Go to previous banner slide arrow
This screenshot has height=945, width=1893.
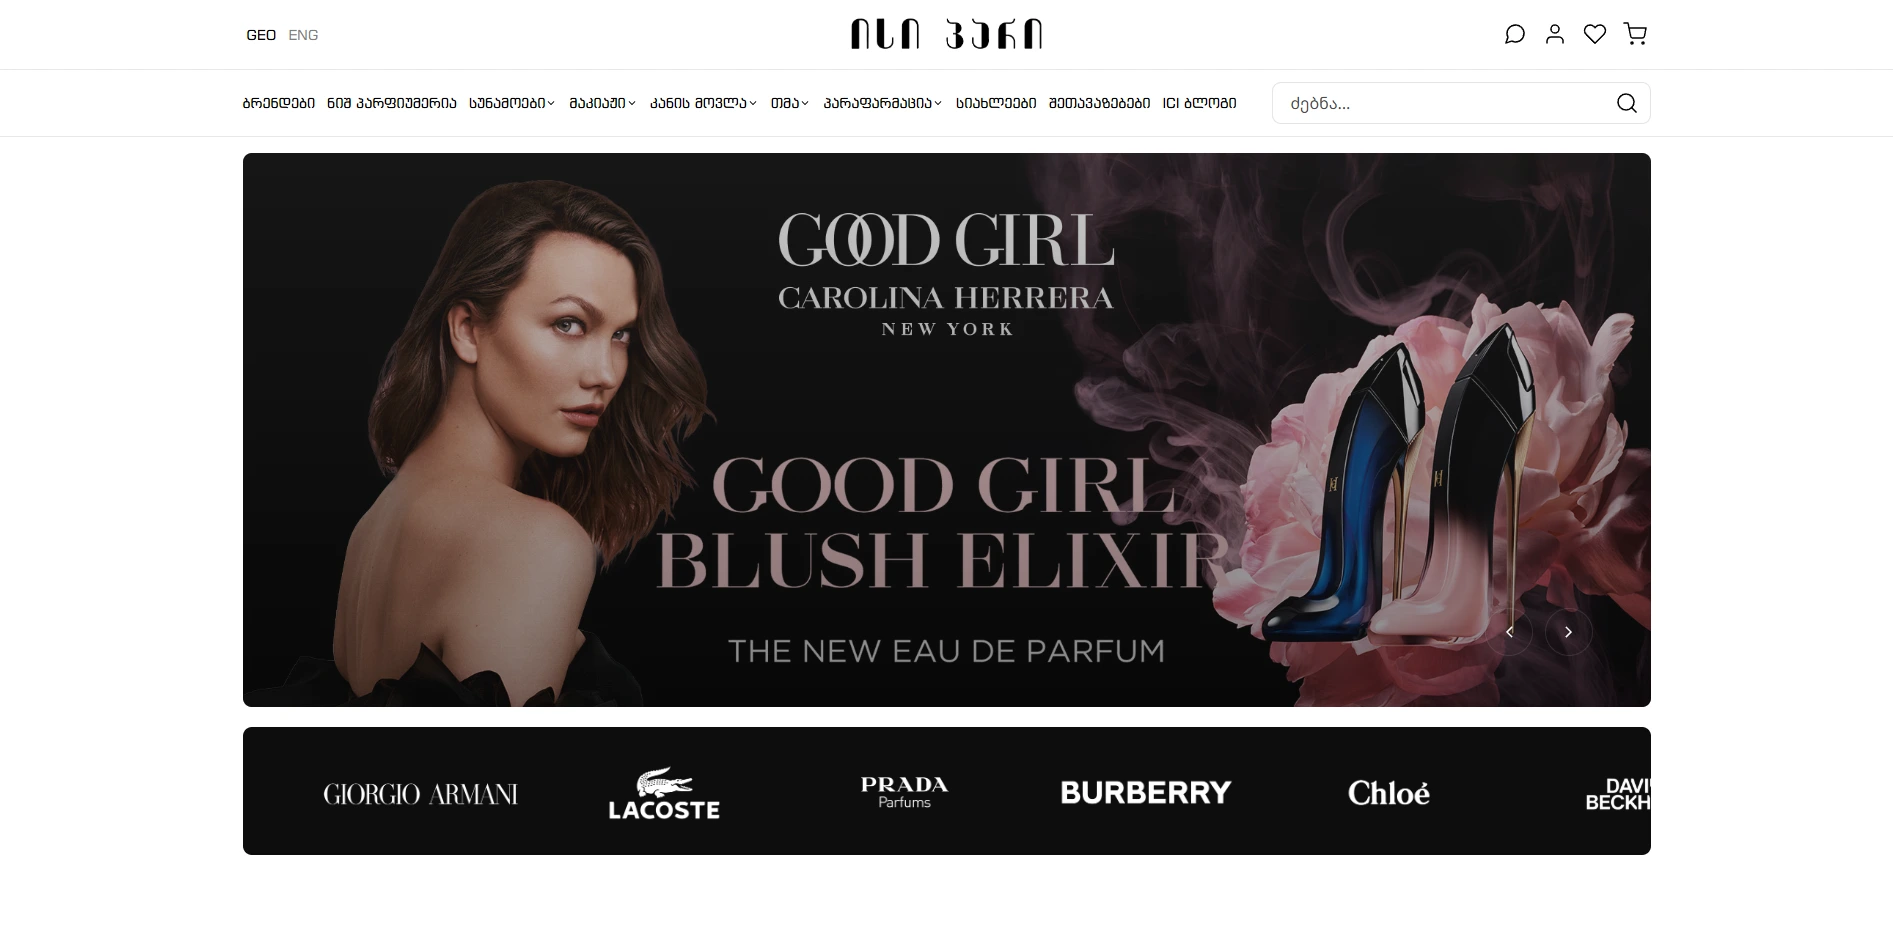[x=1509, y=632]
